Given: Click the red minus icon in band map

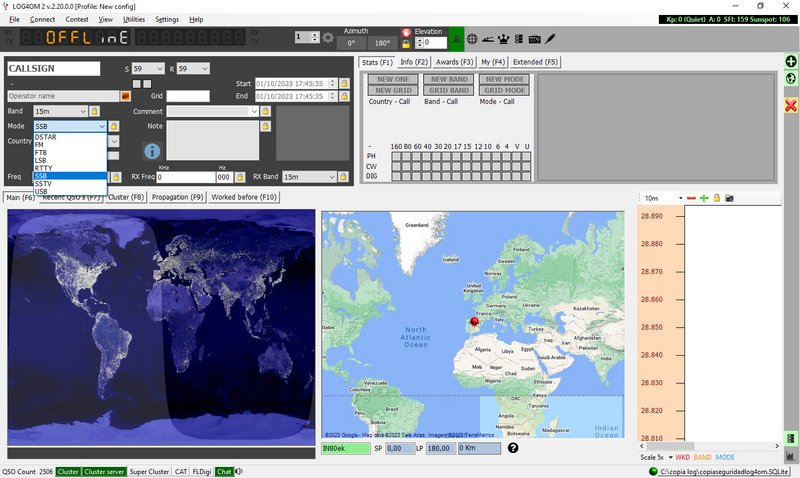Looking at the screenshot, I should [x=691, y=198].
